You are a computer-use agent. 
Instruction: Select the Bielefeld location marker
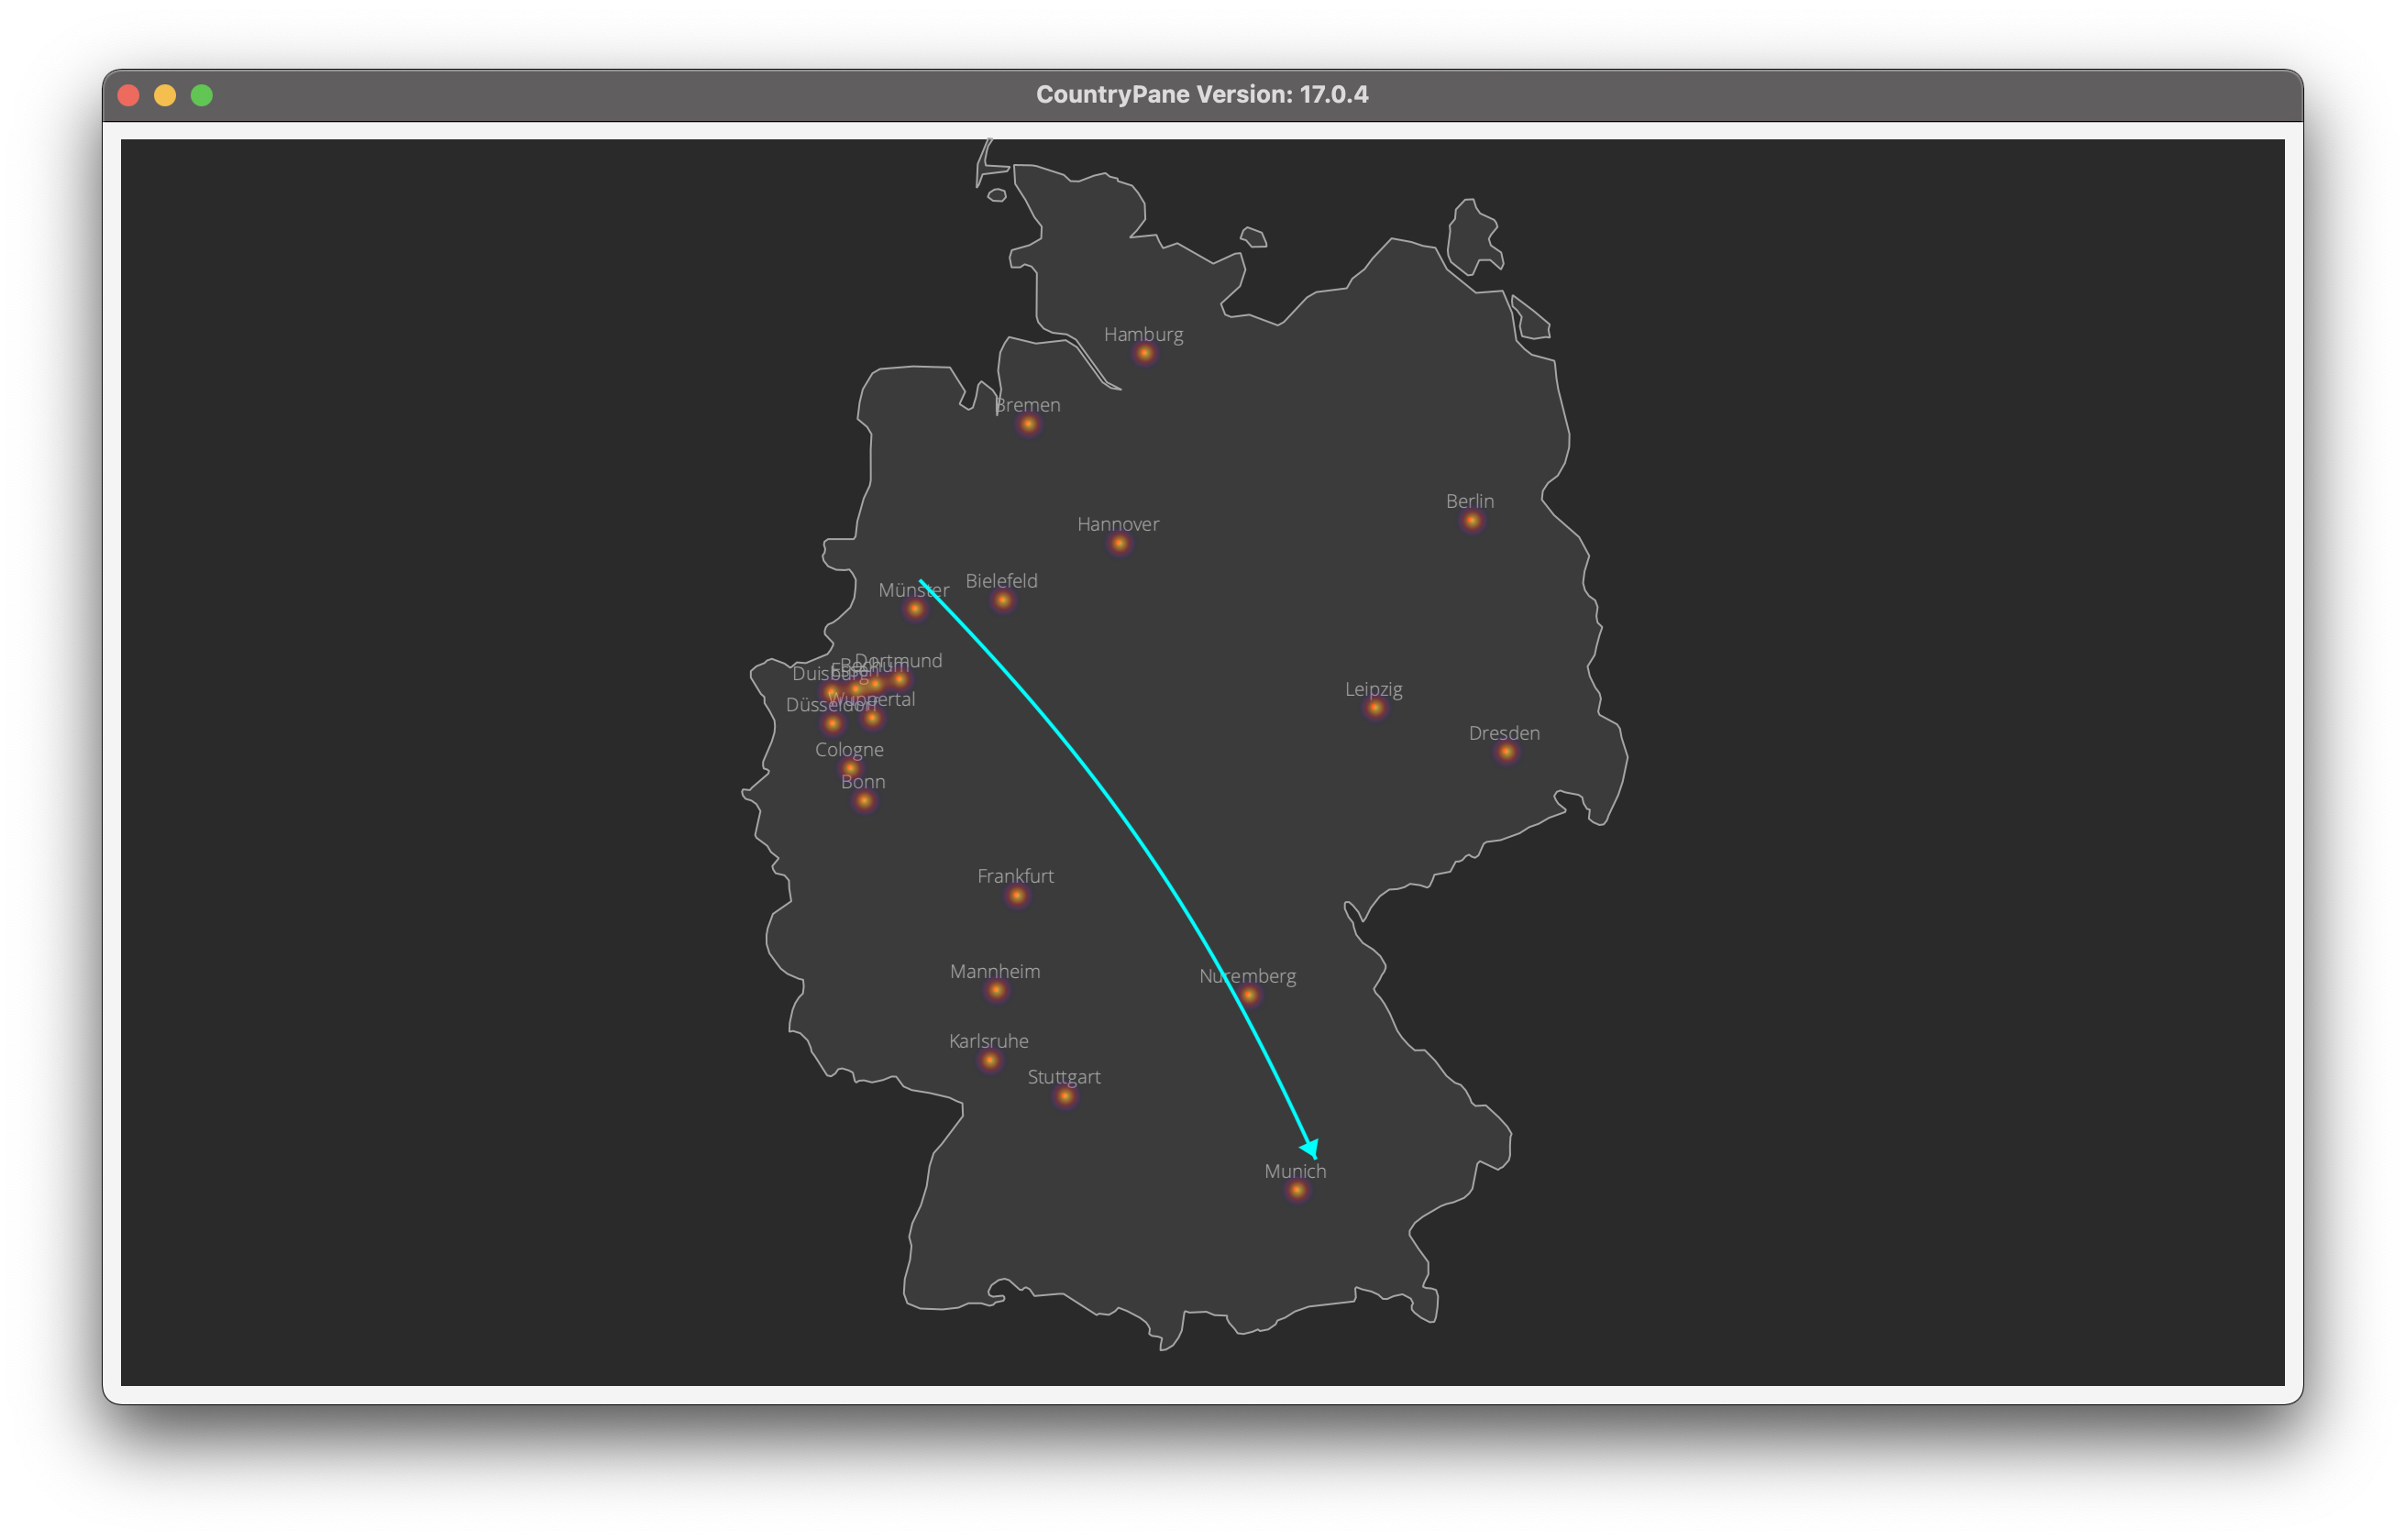[1003, 601]
